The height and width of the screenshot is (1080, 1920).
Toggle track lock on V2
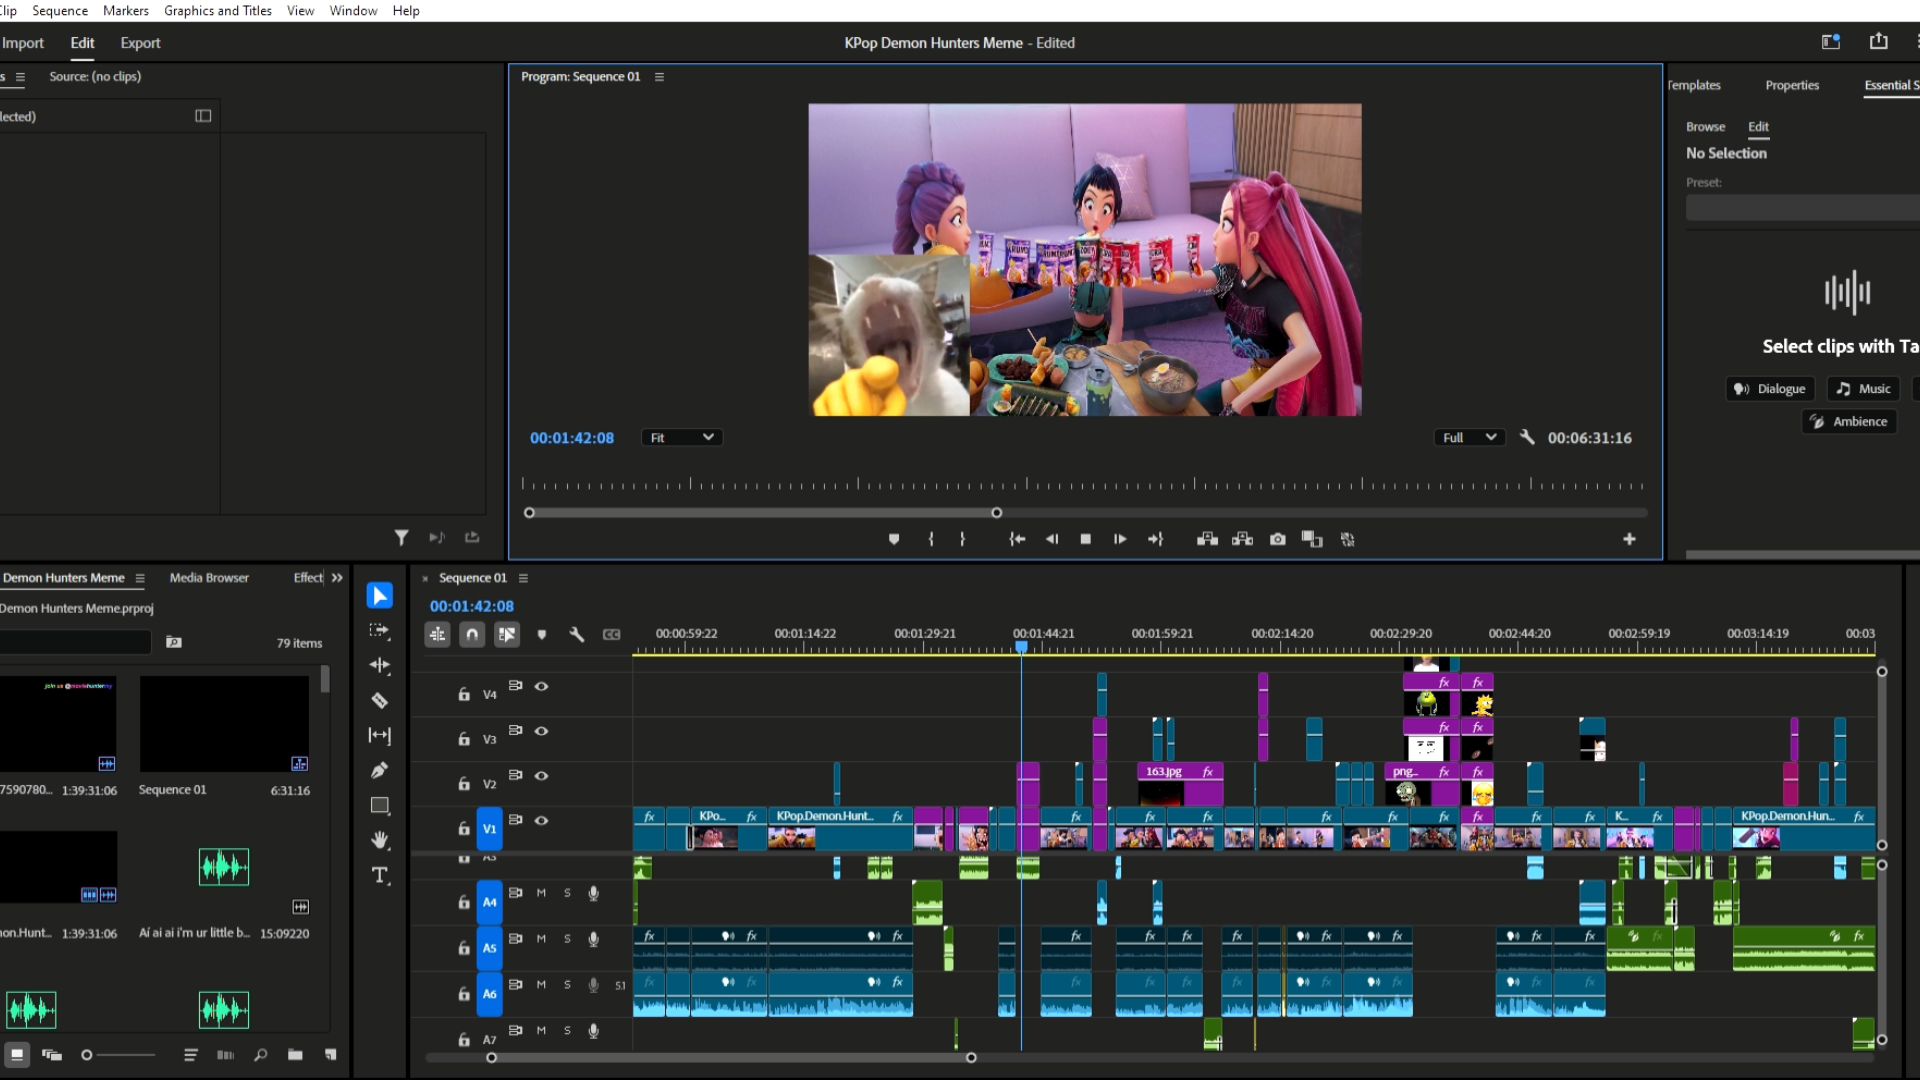(x=464, y=784)
